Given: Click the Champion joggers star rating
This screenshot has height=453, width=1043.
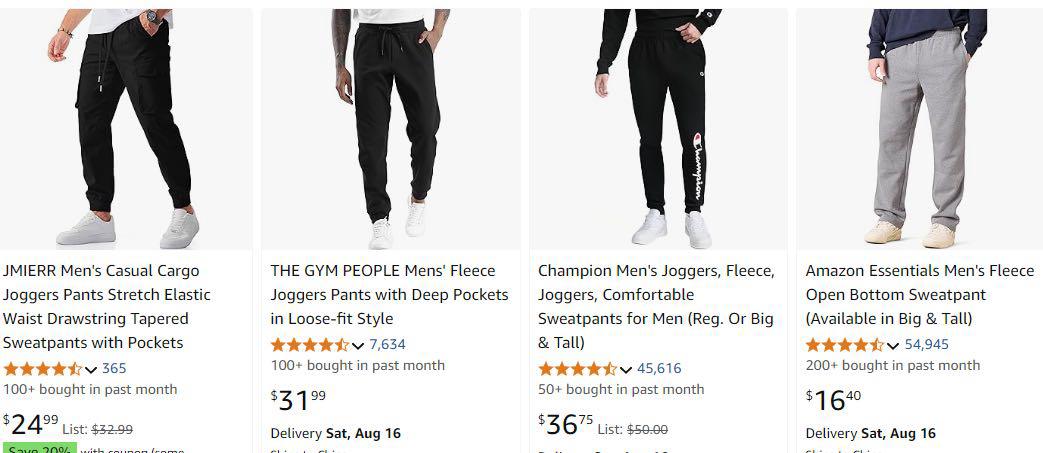Looking at the screenshot, I should [x=578, y=368].
